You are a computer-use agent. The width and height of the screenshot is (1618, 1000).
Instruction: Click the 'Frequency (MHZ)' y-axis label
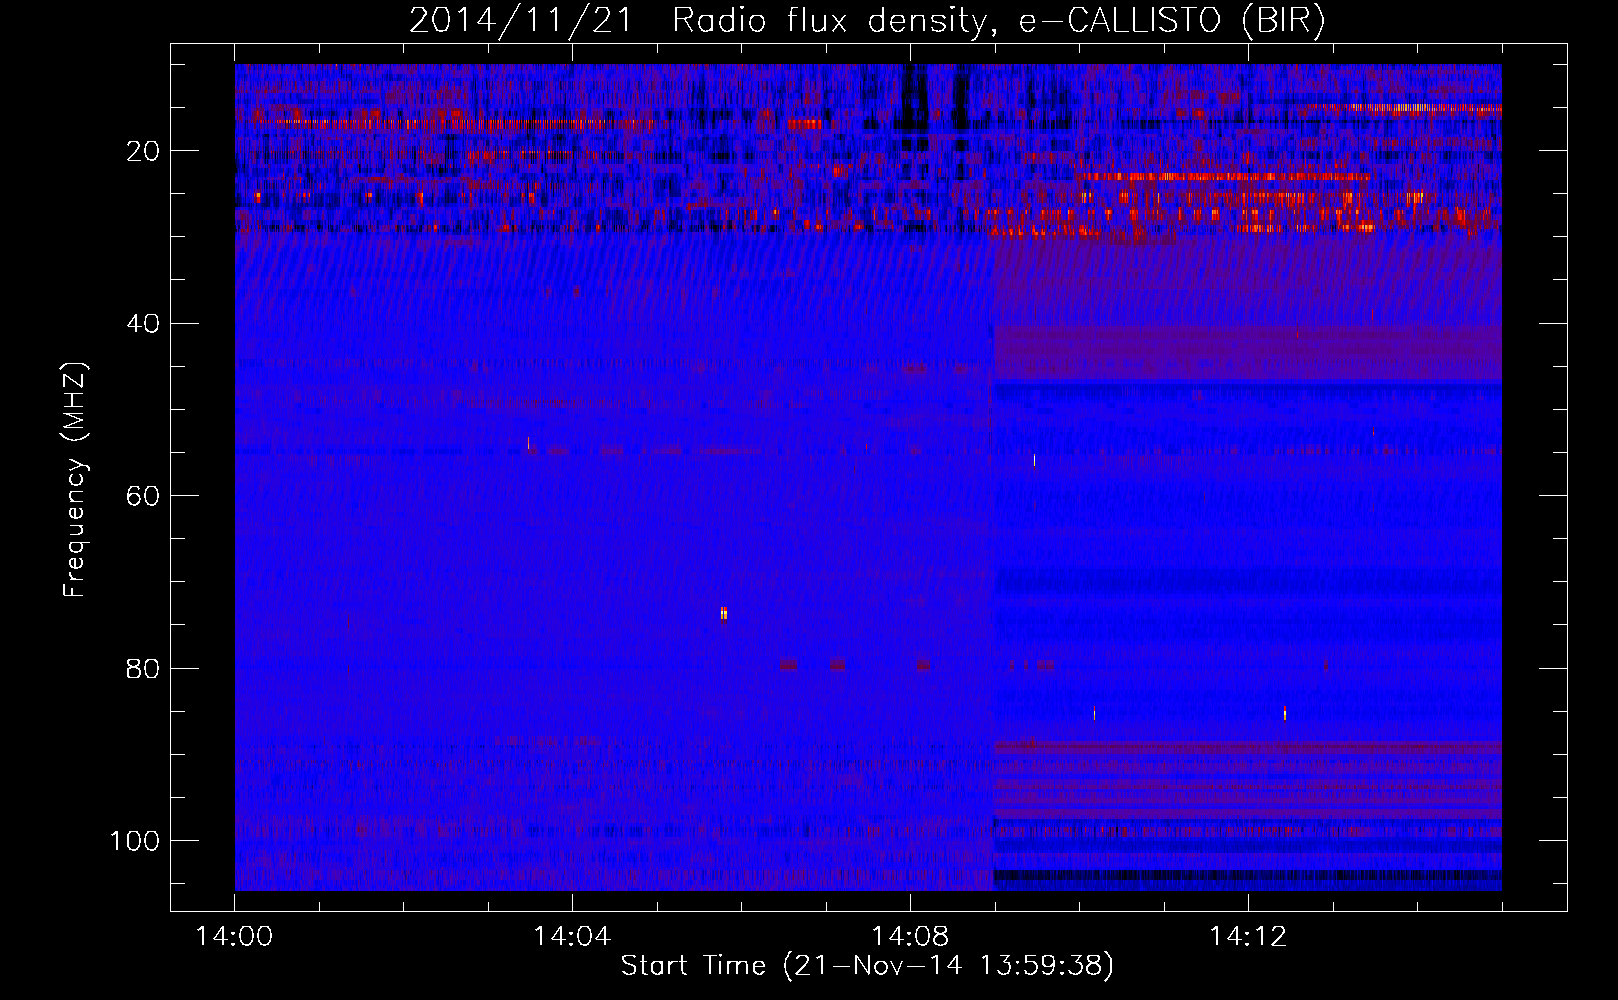[x=75, y=480]
